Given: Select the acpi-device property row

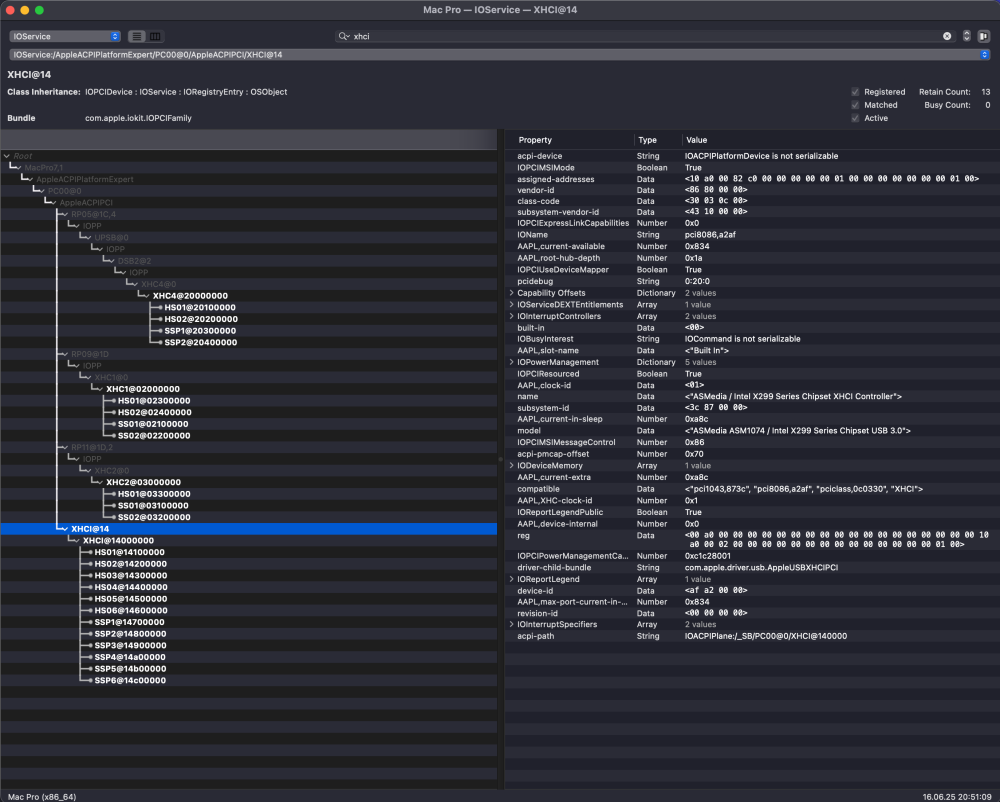Looking at the screenshot, I should (753, 156).
